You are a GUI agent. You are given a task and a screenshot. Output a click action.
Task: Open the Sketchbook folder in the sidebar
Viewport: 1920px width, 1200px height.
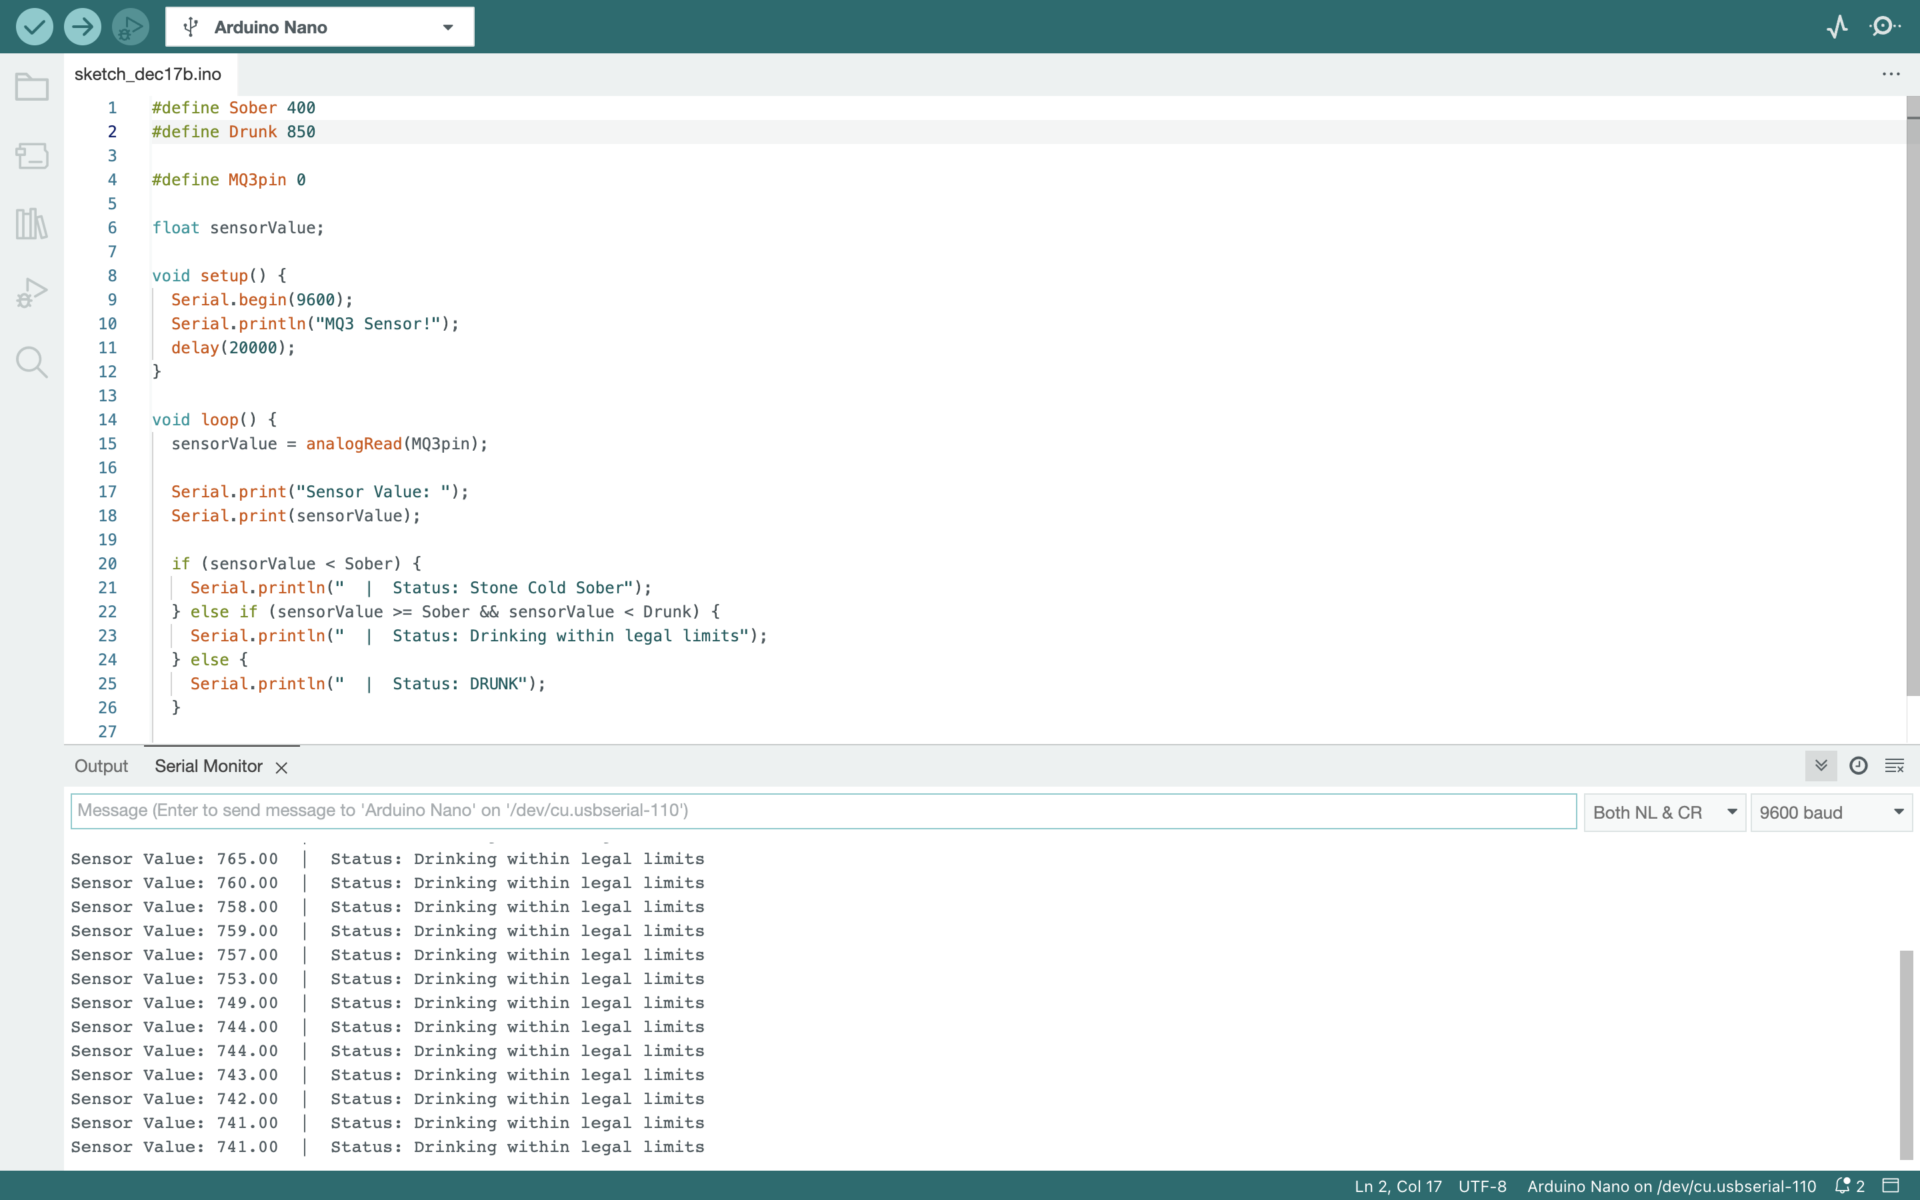click(x=32, y=88)
